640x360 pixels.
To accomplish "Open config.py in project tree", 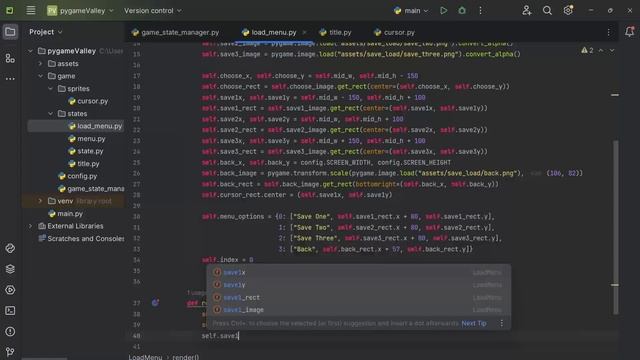I will [82, 176].
